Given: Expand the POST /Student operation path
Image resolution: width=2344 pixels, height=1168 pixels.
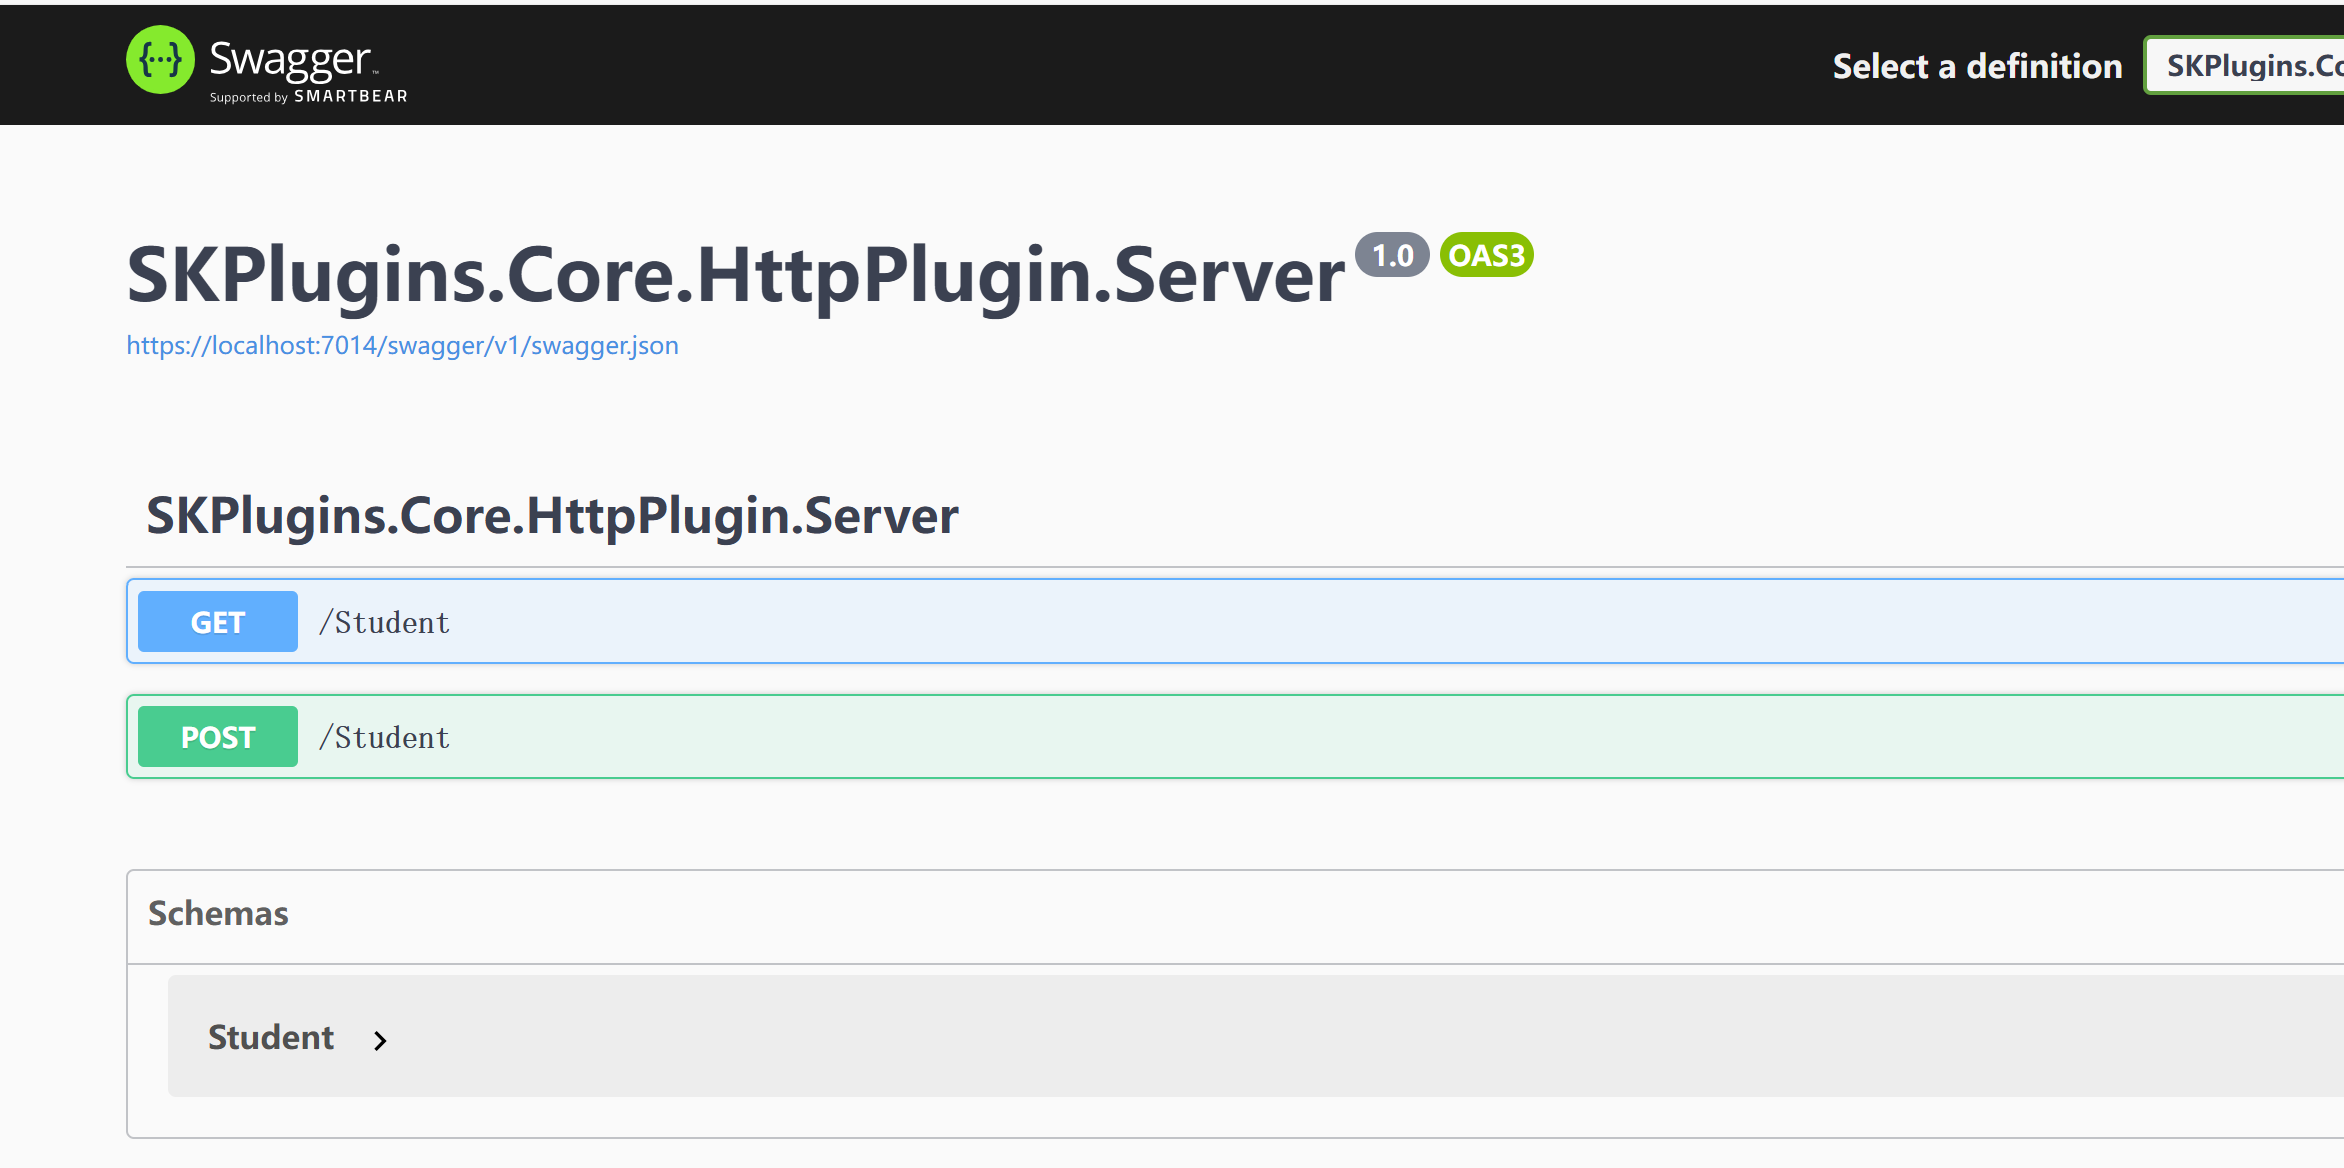Looking at the screenshot, I should click(384, 737).
